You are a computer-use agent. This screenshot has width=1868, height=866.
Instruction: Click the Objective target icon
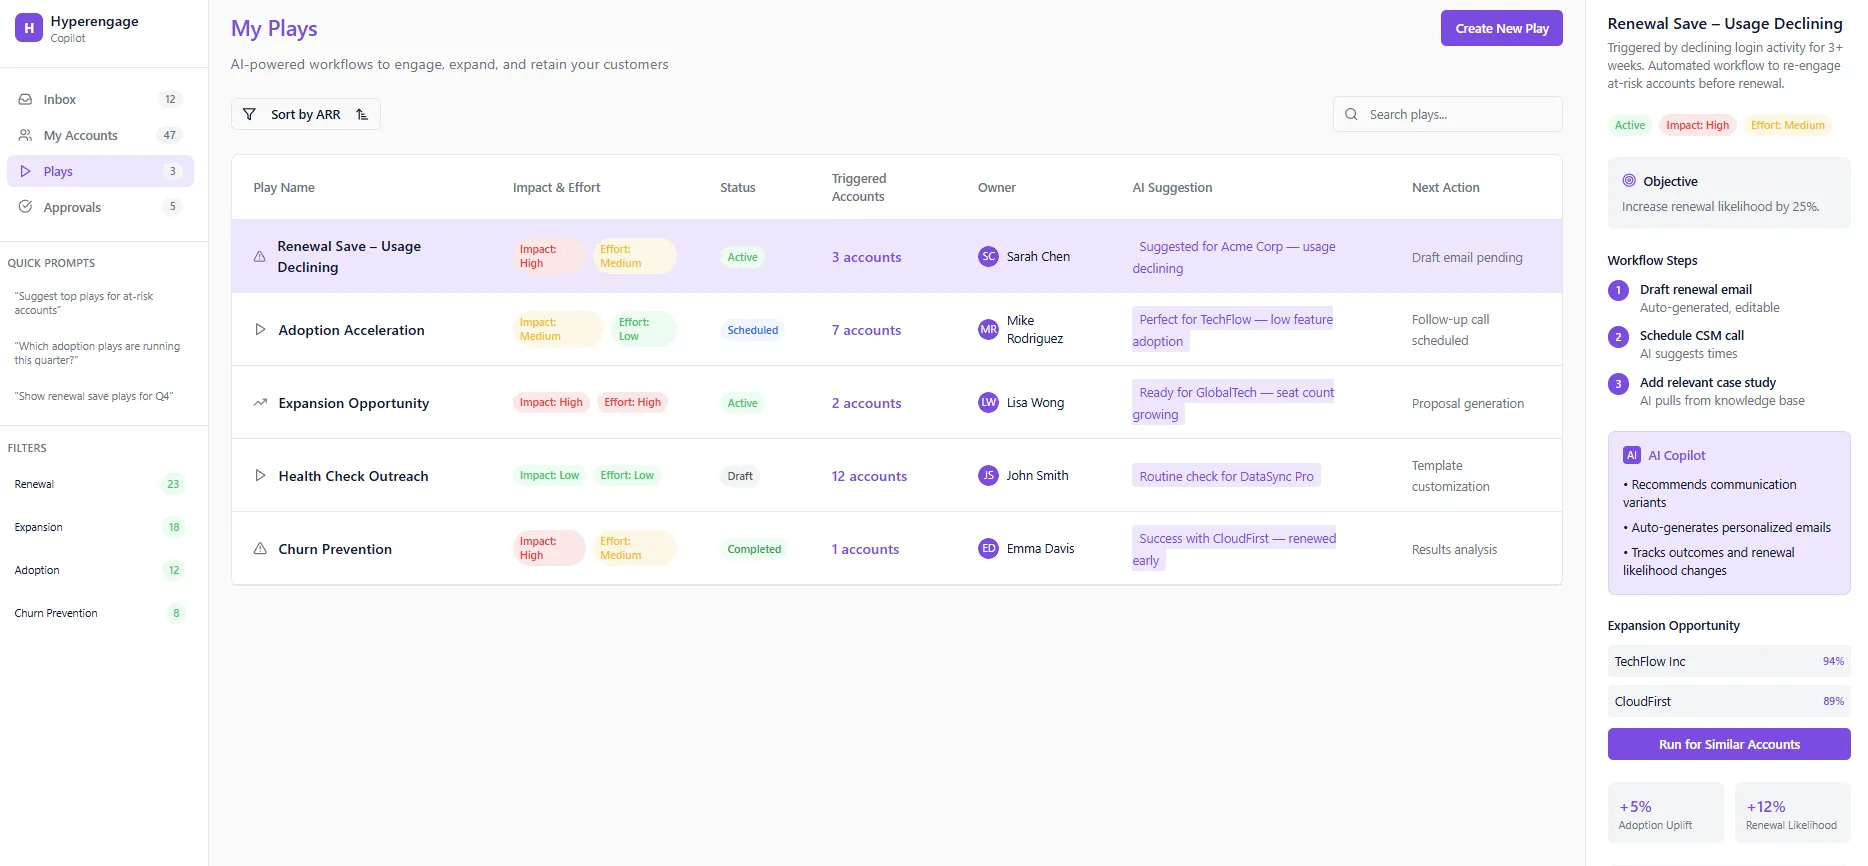coord(1629,181)
